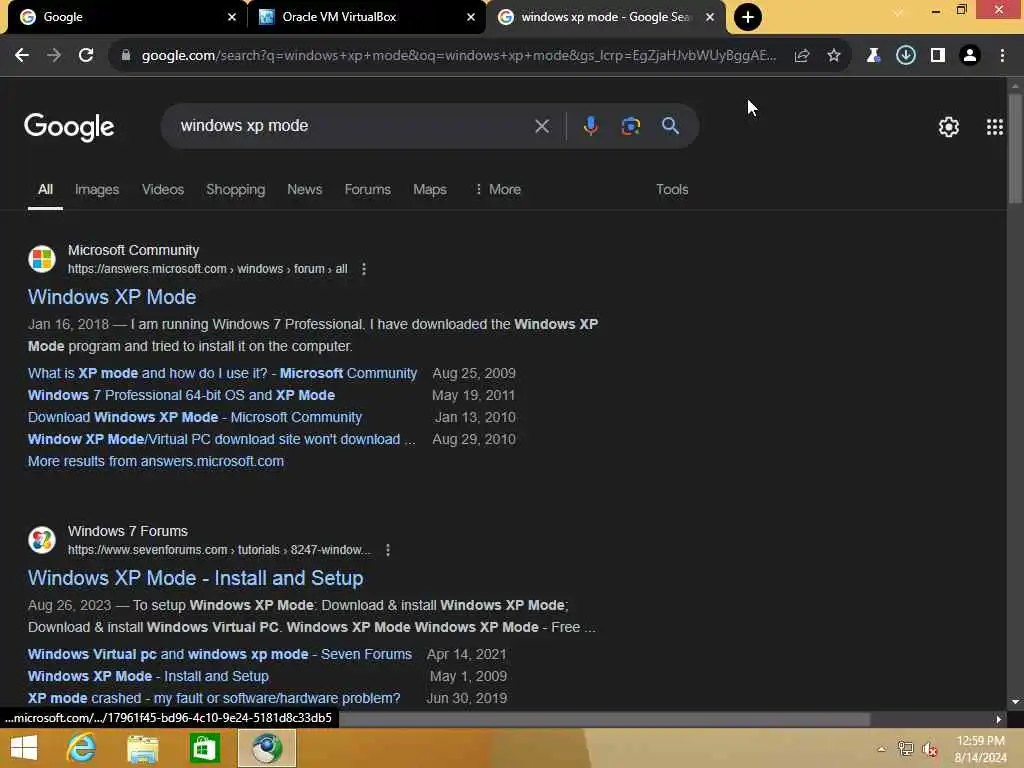
Task: Select the Forums search tab
Action: click(x=368, y=189)
